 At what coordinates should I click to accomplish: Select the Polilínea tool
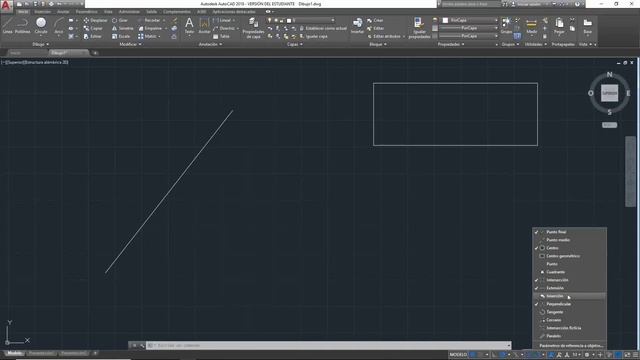pyautogui.click(x=22, y=25)
